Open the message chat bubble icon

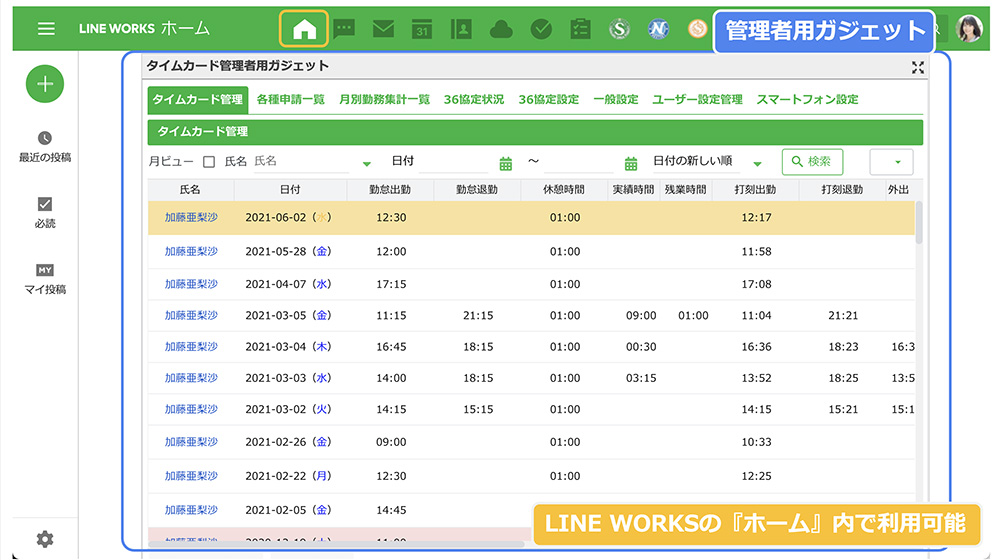[x=344, y=29]
